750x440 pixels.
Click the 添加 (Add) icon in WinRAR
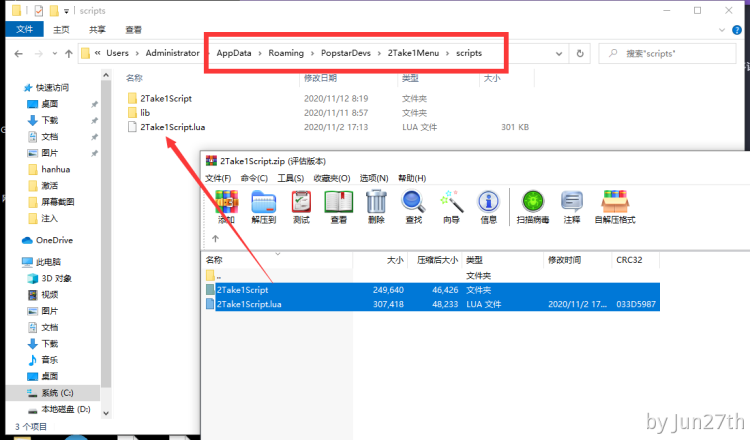226,205
